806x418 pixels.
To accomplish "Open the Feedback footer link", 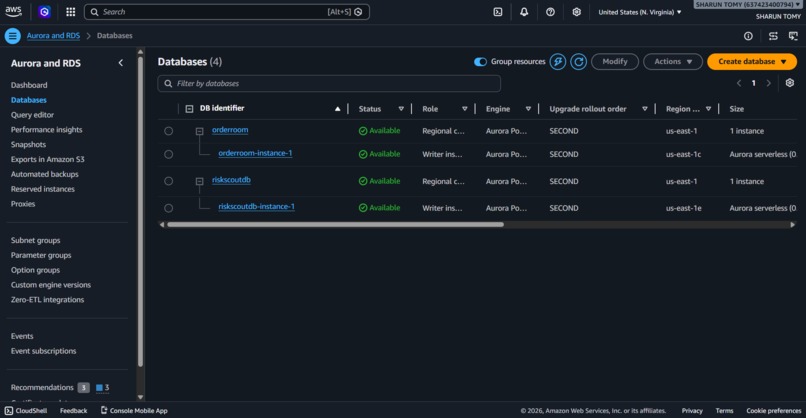I will point(74,410).
